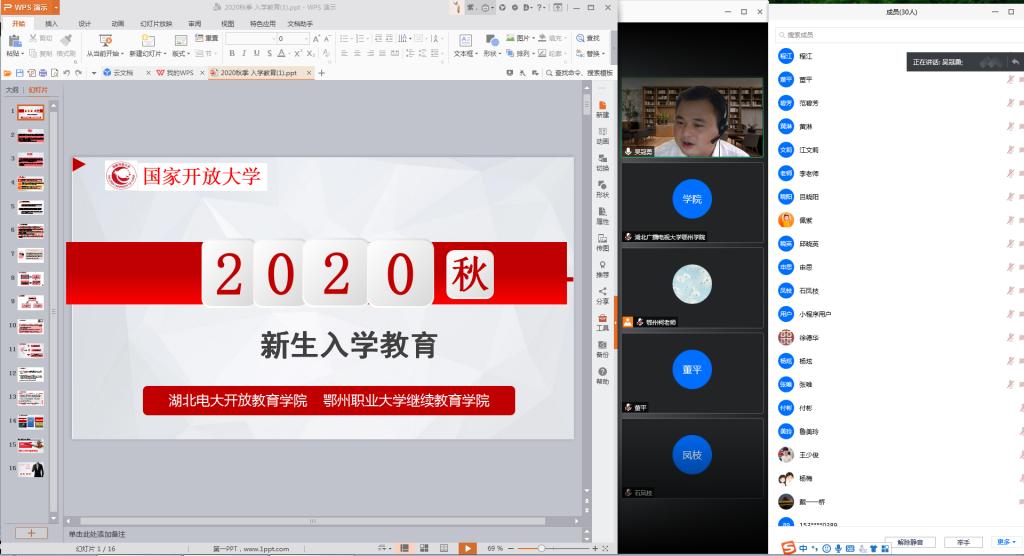This screenshot has width=1024, height=556.
Task: Toggle bold formatting button
Action: pos(231,54)
